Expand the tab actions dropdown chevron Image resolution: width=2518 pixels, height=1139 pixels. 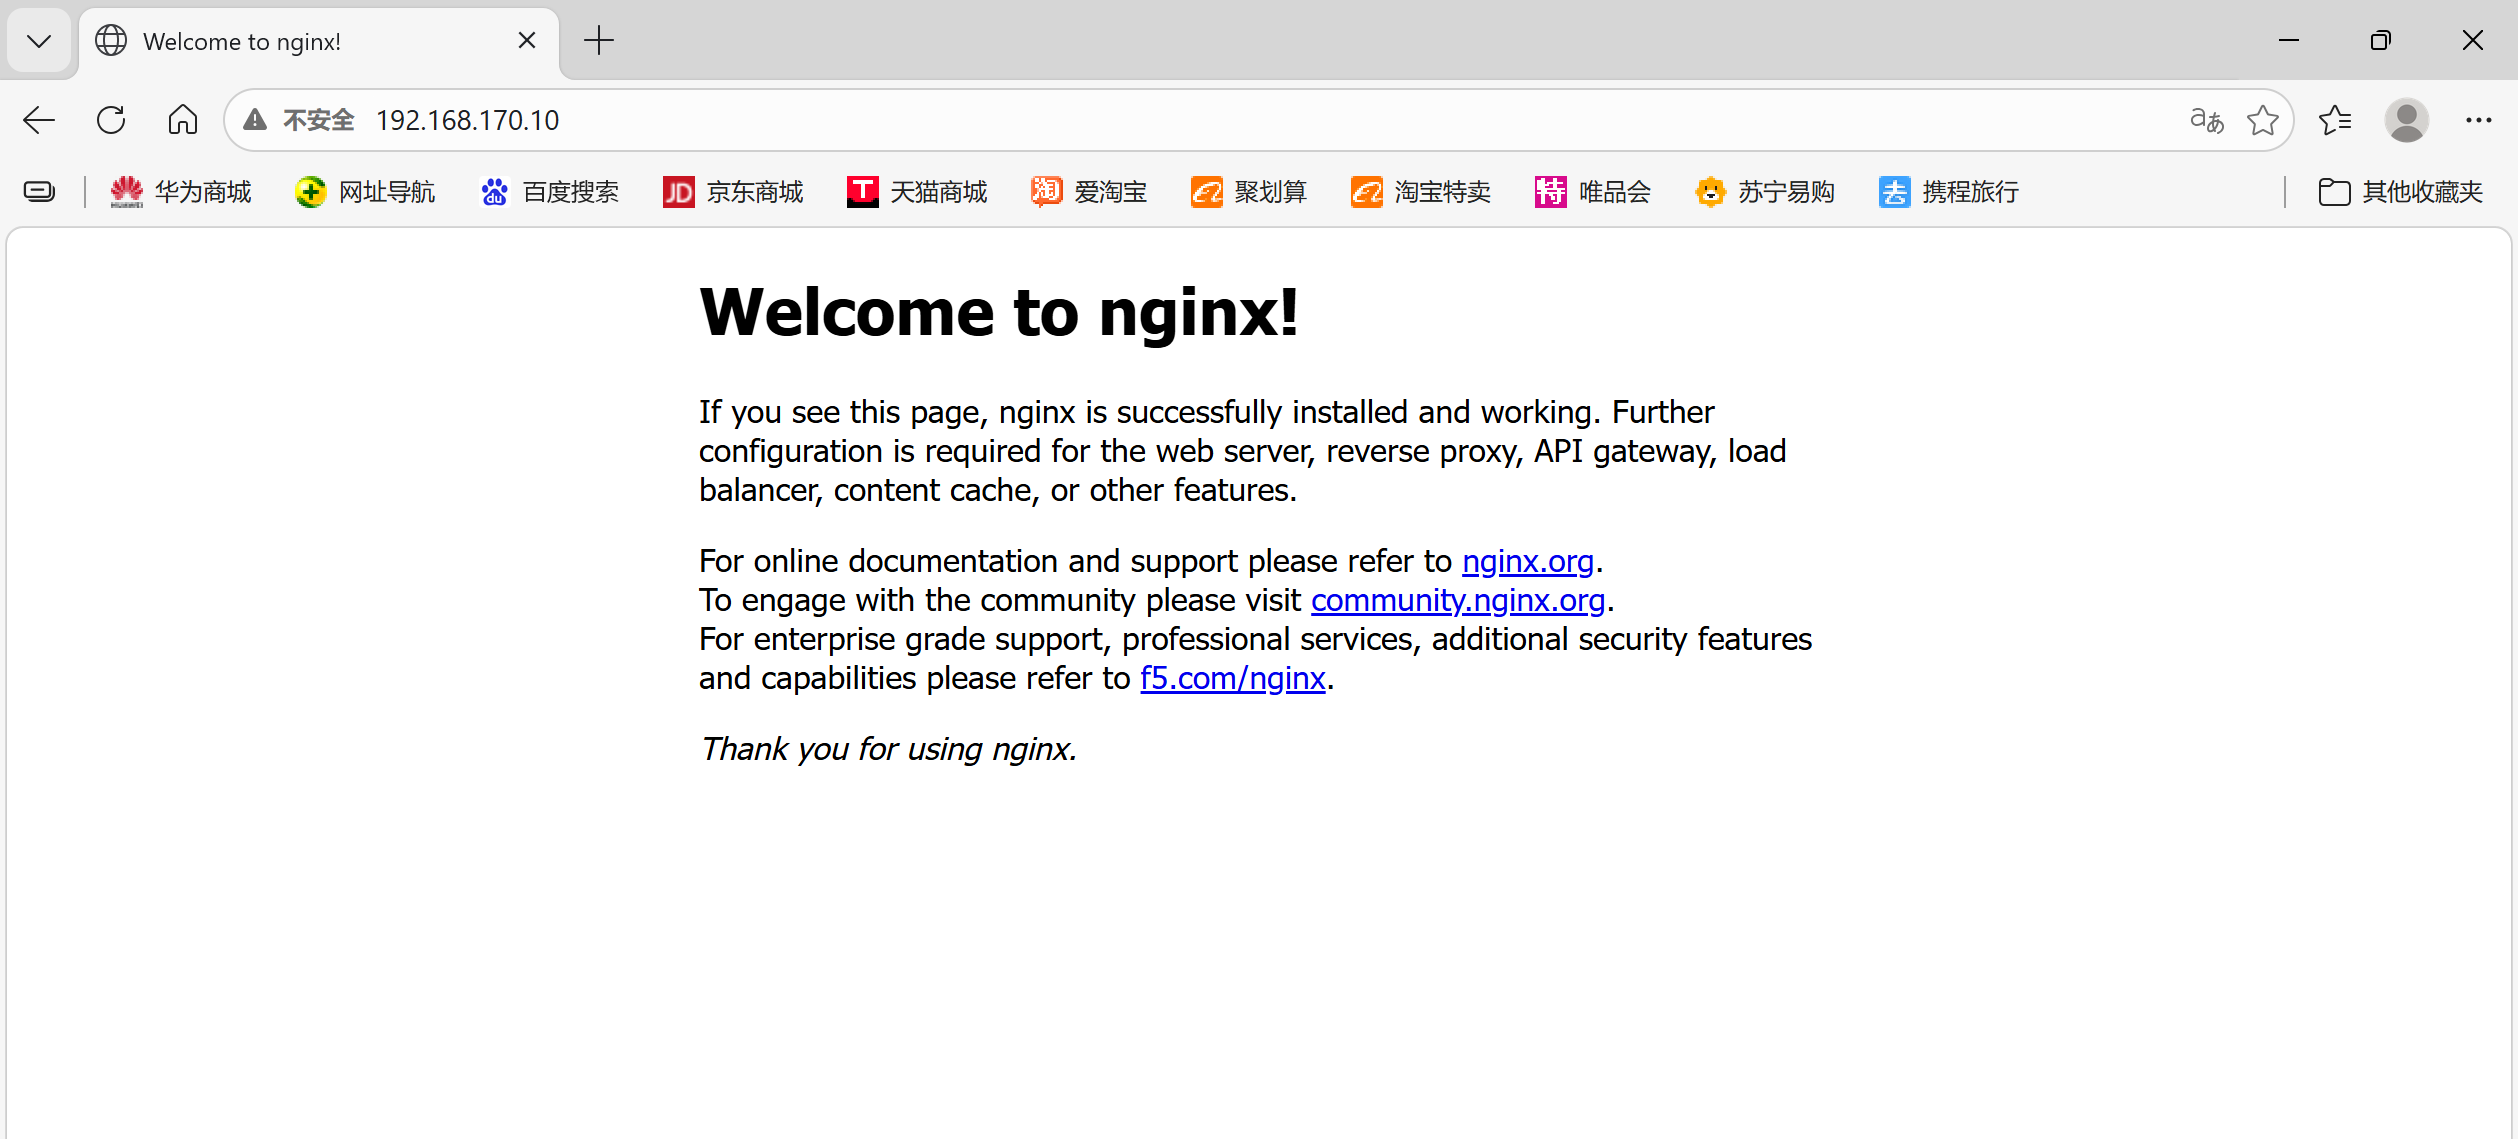pyautogui.click(x=39, y=41)
